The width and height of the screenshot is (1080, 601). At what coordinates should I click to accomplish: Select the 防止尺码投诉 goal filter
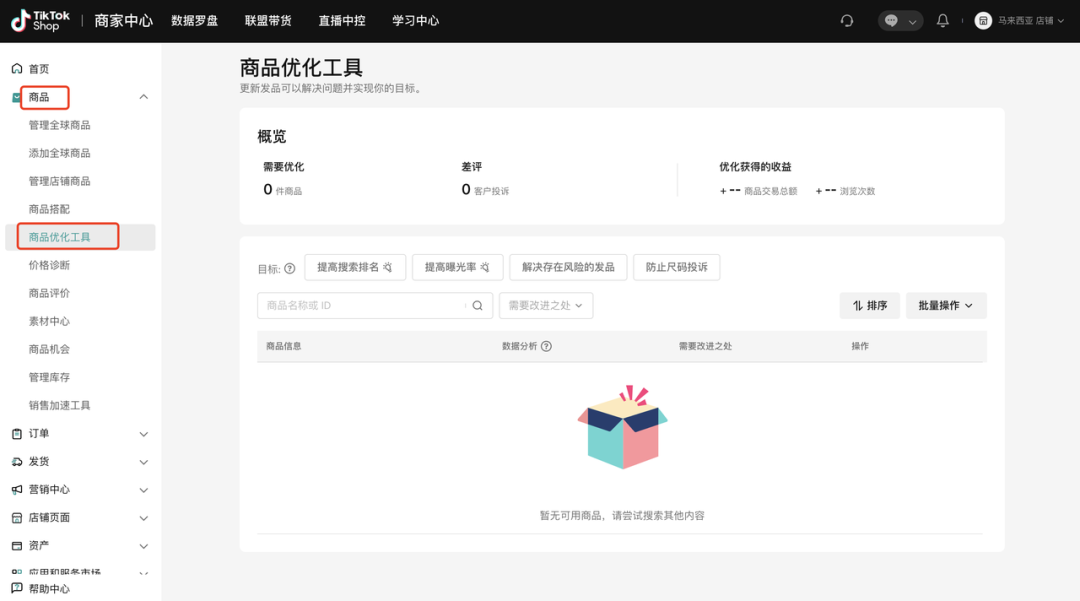click(x=676, y=267)
